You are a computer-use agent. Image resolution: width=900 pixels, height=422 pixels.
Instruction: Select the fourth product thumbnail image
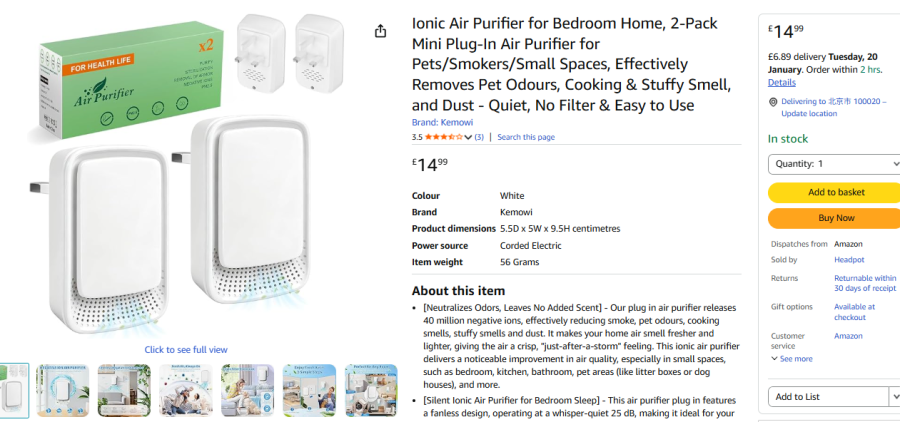click(x=186, y=390)
